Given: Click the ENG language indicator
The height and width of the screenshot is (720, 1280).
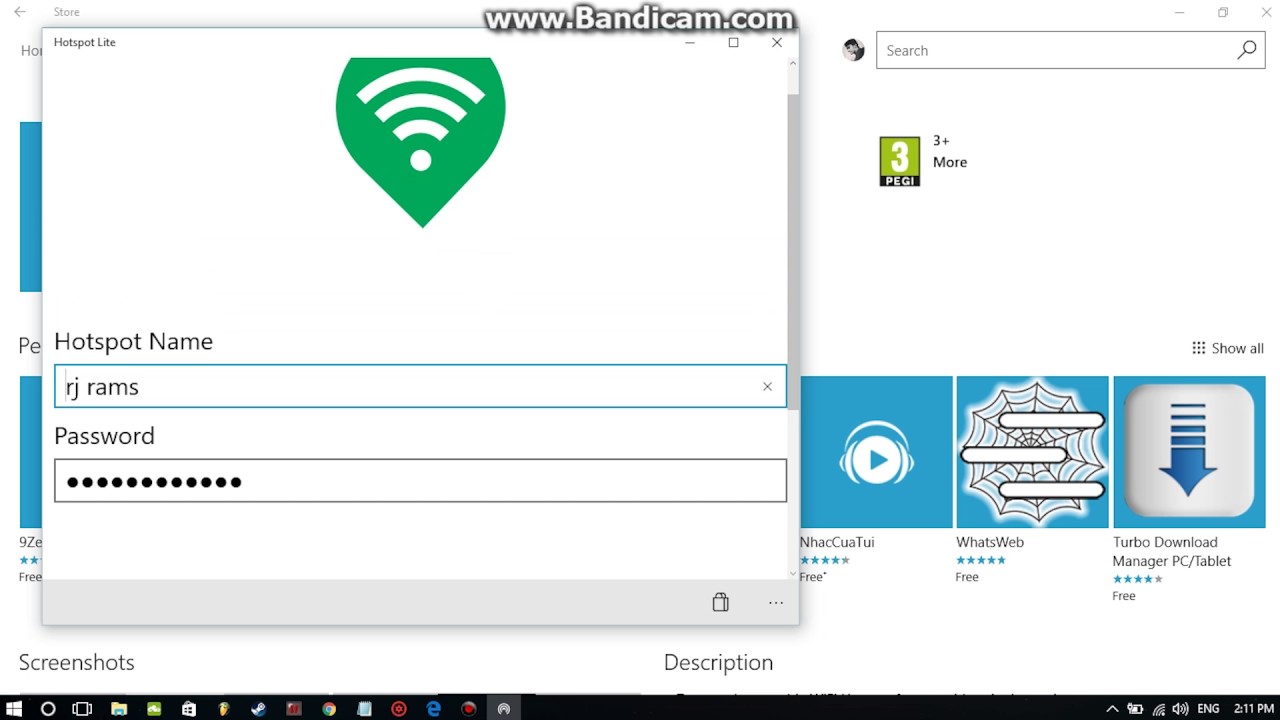Looking at the screenshot, I should pyautogui.click(x=1208, y=709).
